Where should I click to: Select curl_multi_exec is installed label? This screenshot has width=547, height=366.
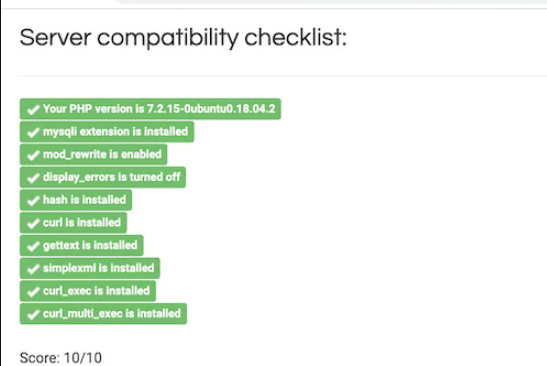click(x=103, y=313)
